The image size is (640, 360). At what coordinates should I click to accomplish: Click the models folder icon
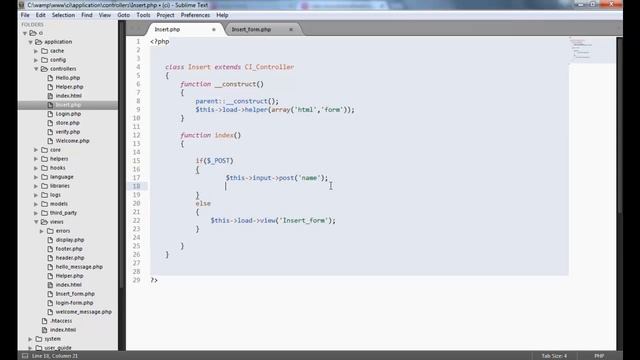pyautogui.click(x=44, y=204)
